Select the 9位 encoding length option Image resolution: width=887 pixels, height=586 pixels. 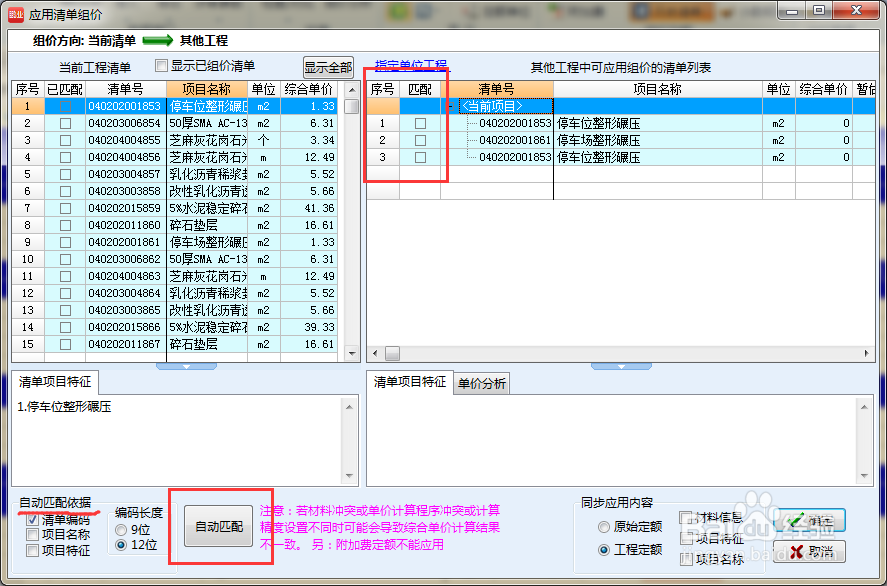pyautogui.click(x=119, y=530)
